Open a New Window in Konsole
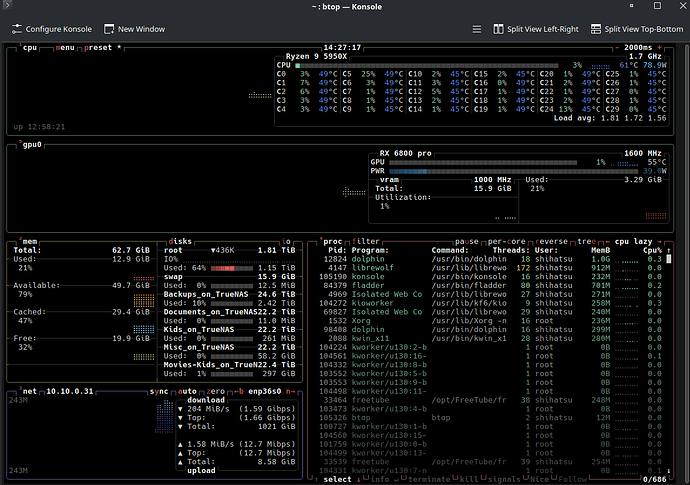Viewport: 690px width, 485px height. [134, 29]
